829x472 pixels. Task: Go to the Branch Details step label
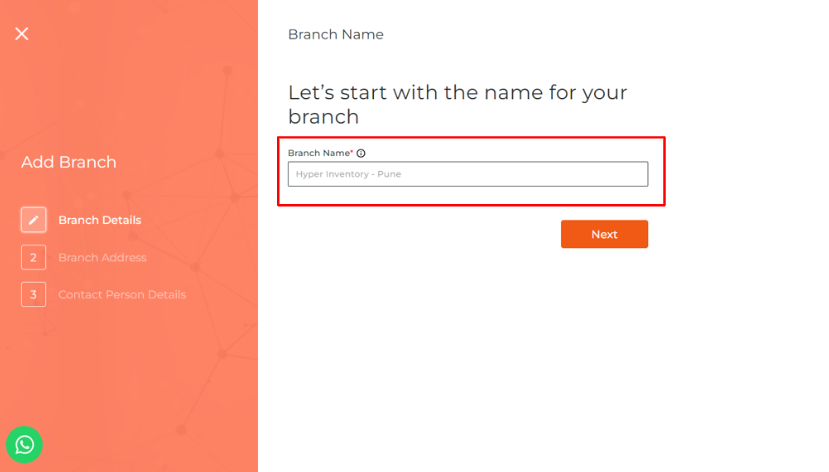click(x=99, y=220)
